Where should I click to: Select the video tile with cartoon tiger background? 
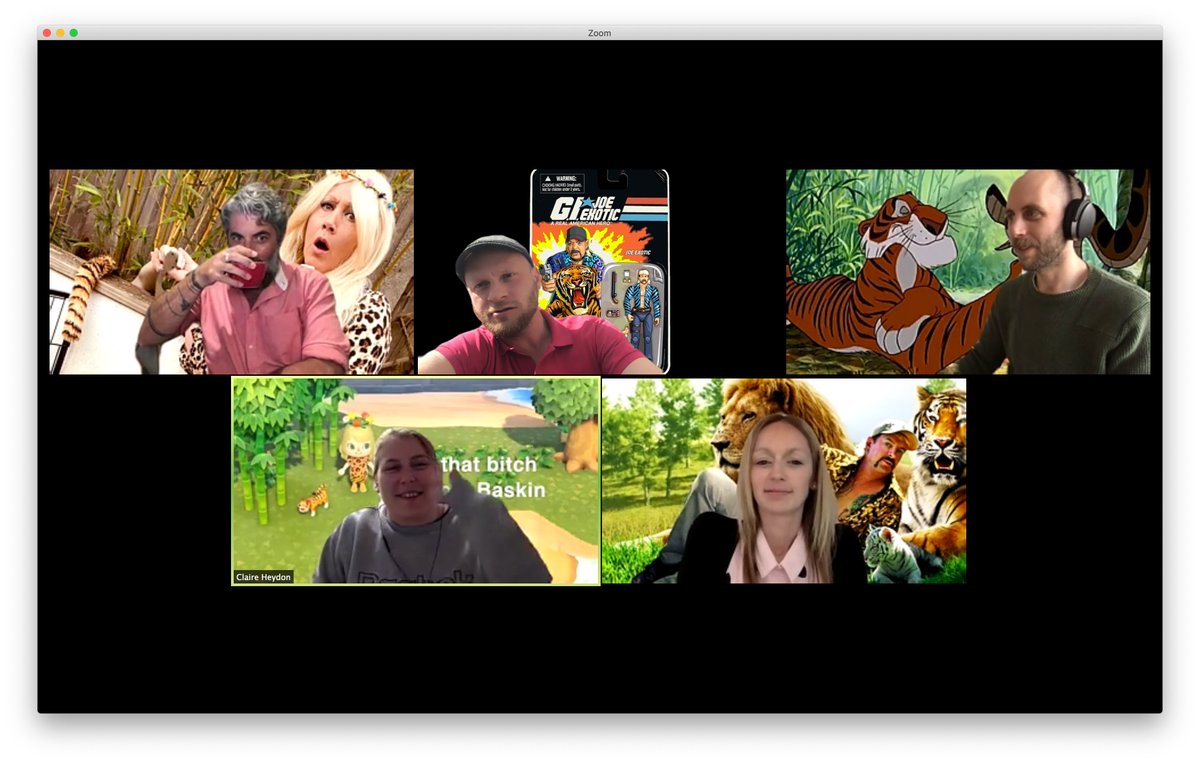(x=967, y=272)
